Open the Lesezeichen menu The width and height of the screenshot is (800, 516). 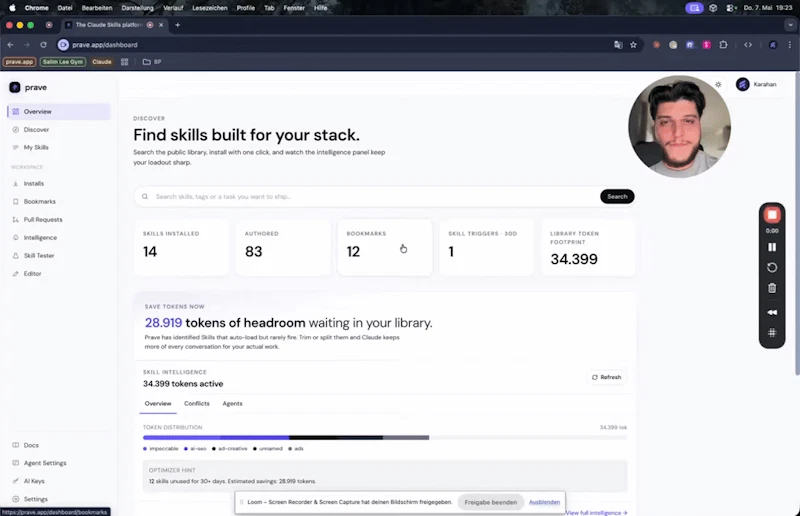(x=210, y=8)
